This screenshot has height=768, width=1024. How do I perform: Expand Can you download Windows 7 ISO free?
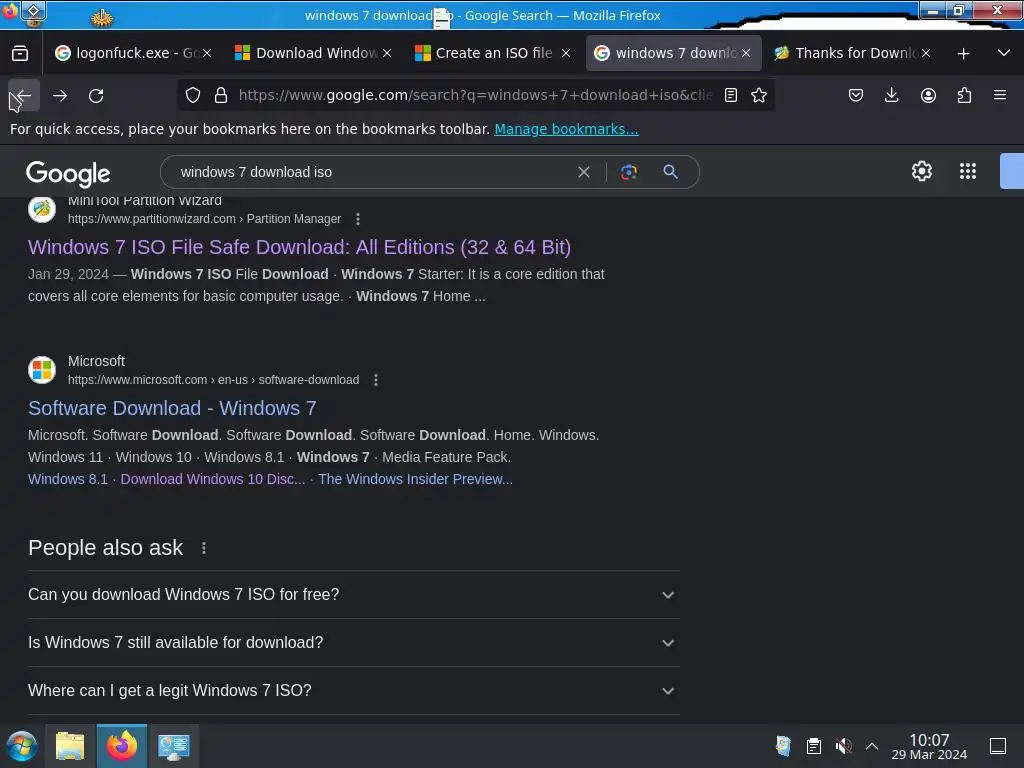(353, 595)
